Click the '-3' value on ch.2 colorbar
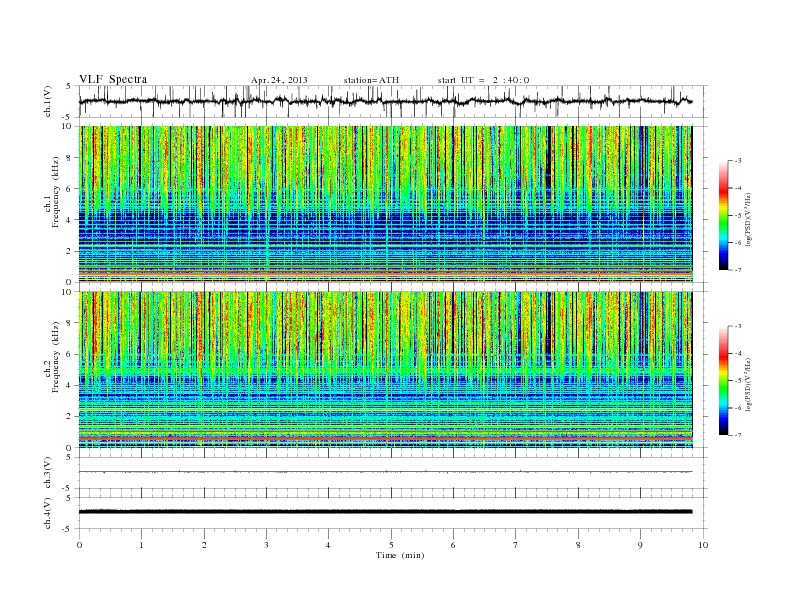This screenshot has height=612, width=792. tap(738, 326)
